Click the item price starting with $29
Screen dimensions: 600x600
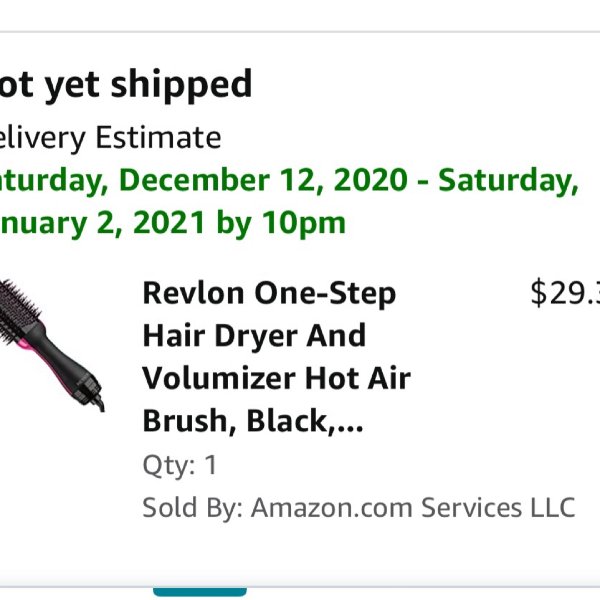click(565, 293)
